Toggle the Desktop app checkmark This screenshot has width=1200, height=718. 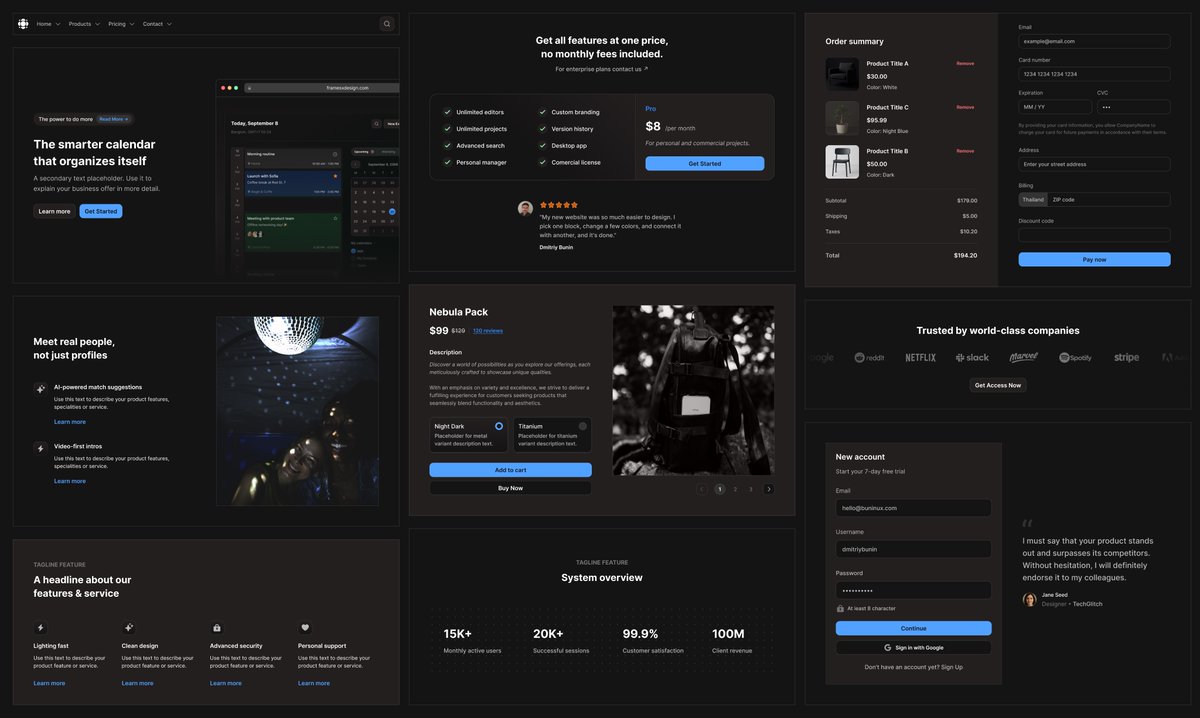point(542,146)
